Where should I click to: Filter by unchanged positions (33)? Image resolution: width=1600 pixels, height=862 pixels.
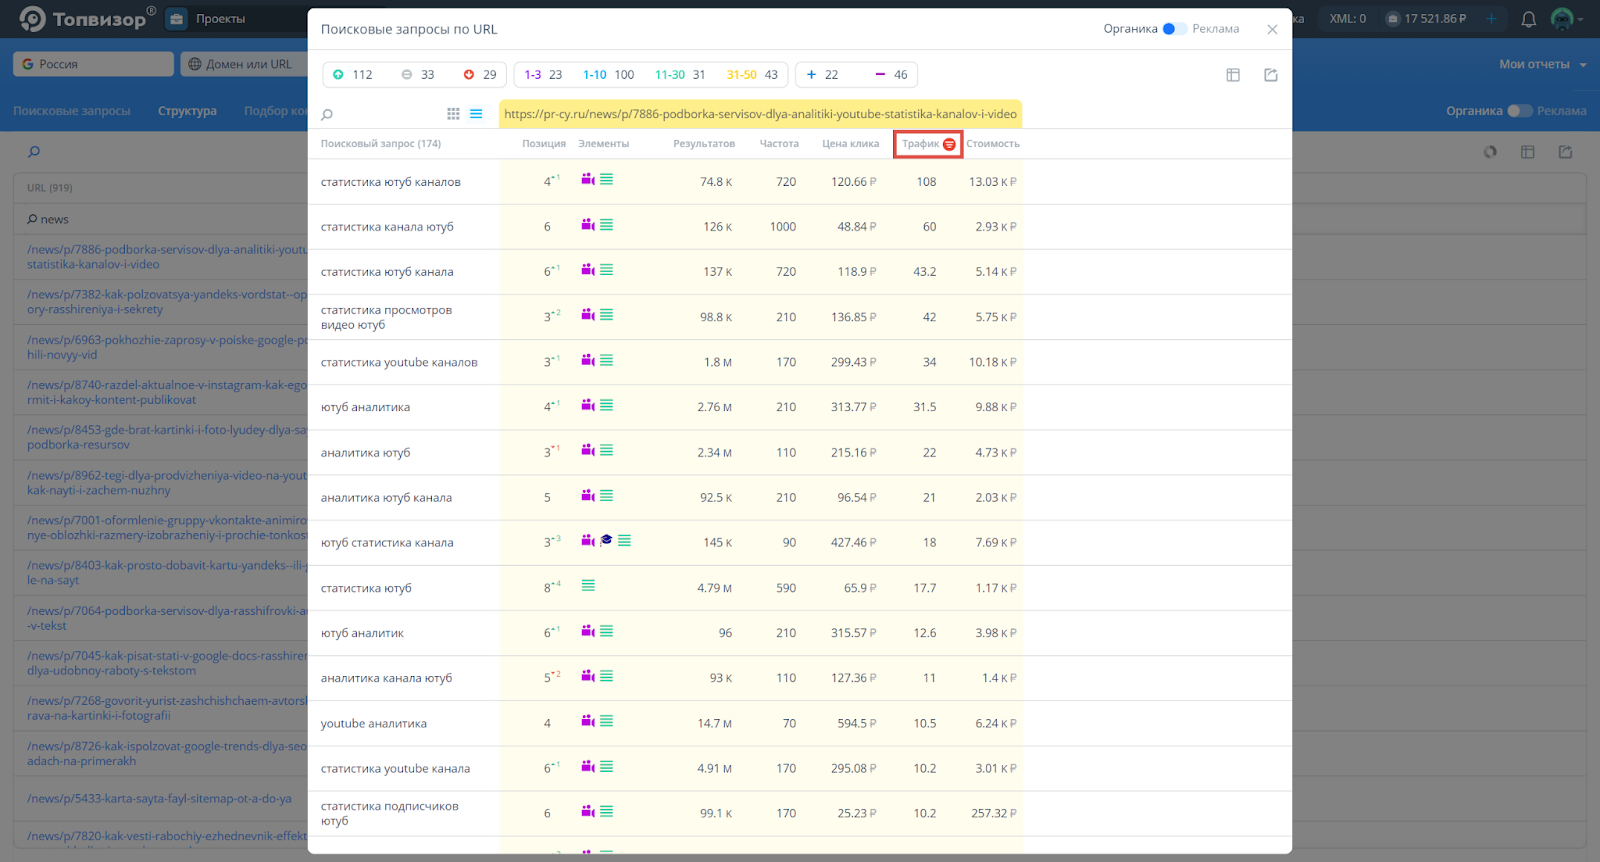(x=418, y=75)
